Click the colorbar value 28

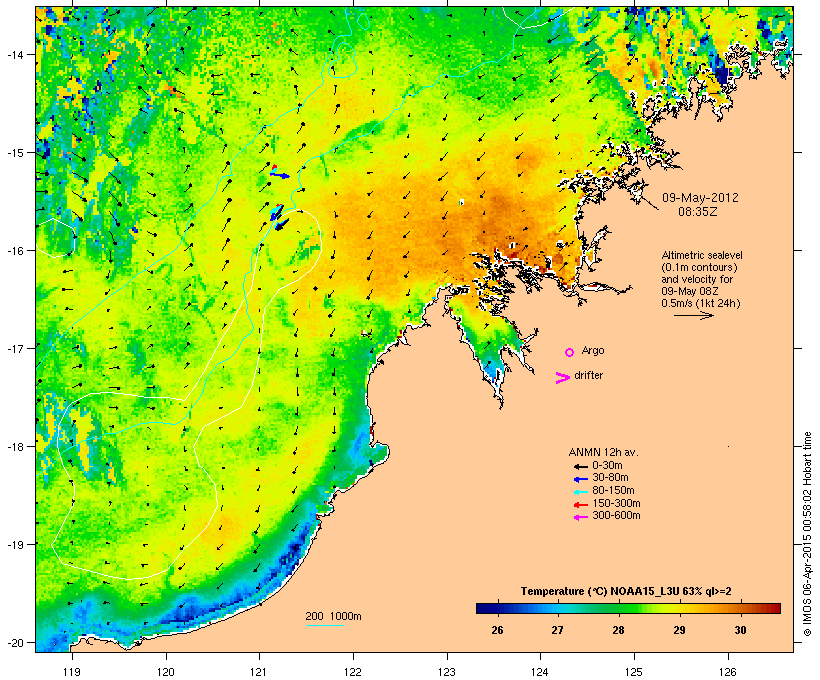618,630
